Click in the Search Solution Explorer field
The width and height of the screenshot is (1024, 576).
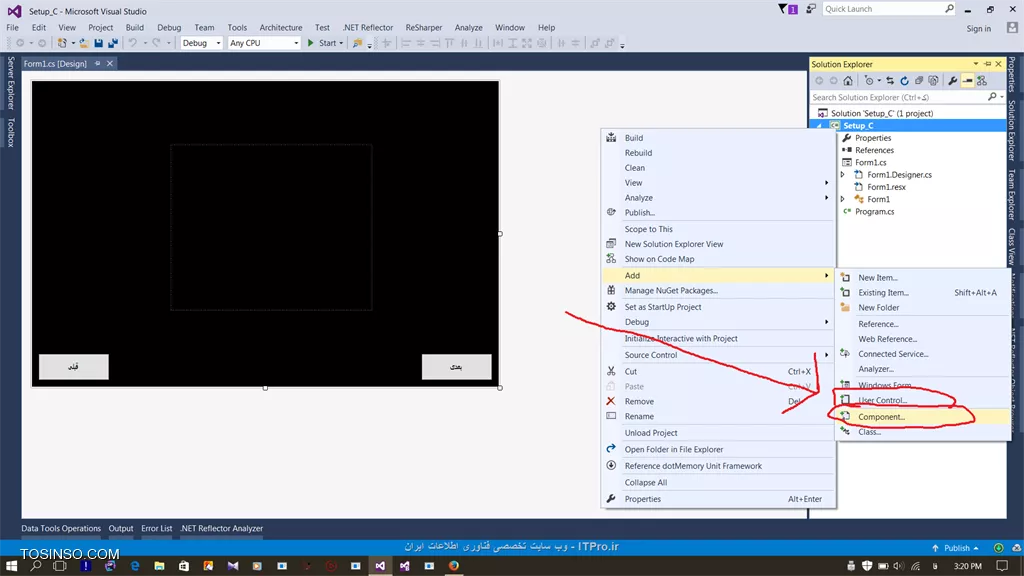pyautogui.click(x=901, y=97)
